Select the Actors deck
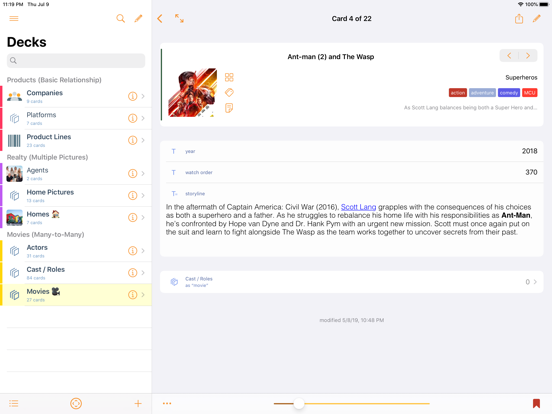The image size is (552, 414). tap(76, 251)
